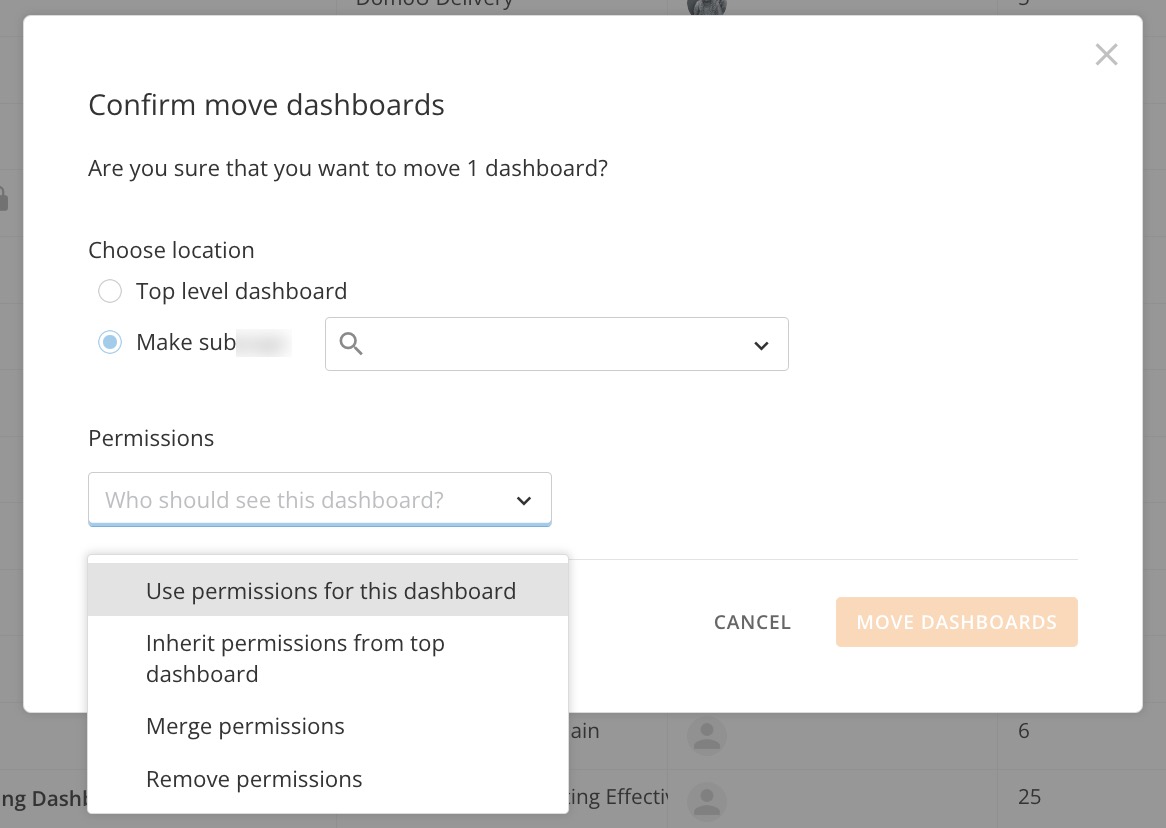Screen dimensions: 1166x828
Task: Select the Top level dashboard radio button
Action: pos(110,291)
